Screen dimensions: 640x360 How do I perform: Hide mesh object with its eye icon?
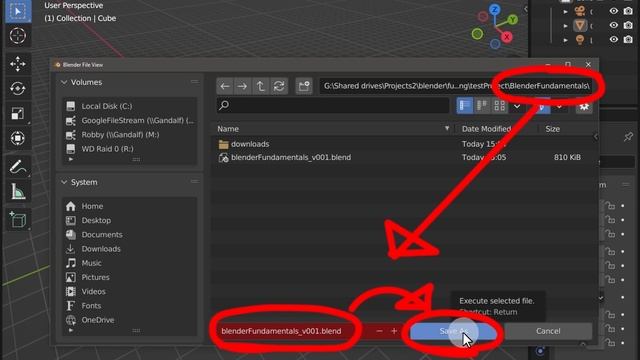[613, 25]
